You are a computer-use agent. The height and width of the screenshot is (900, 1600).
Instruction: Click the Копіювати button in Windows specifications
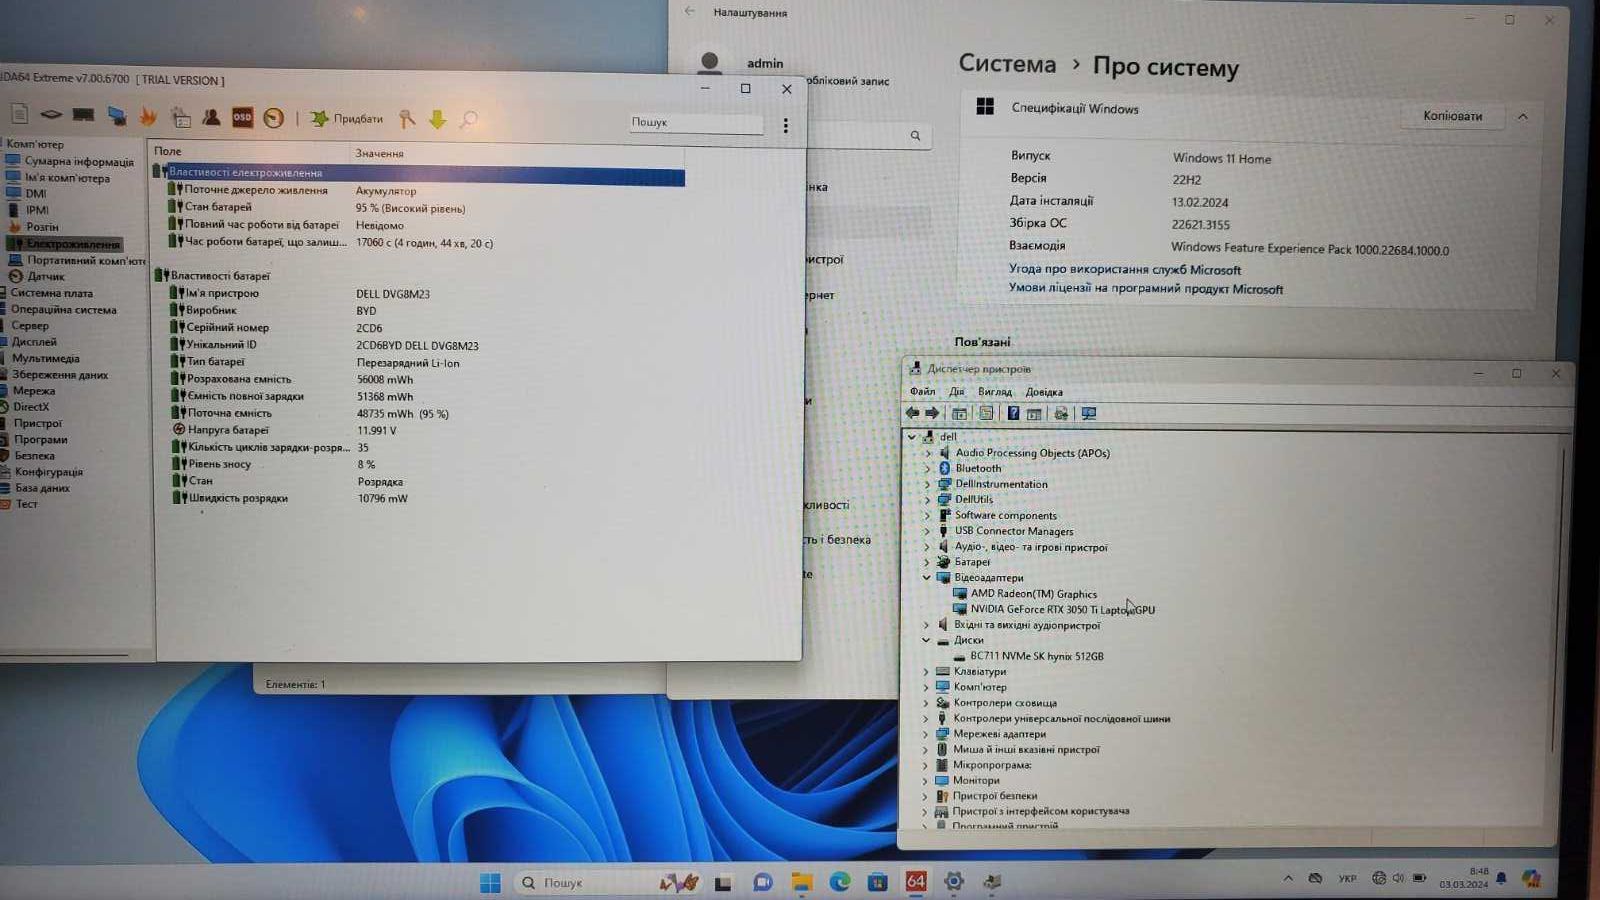tap(1452, 116)
